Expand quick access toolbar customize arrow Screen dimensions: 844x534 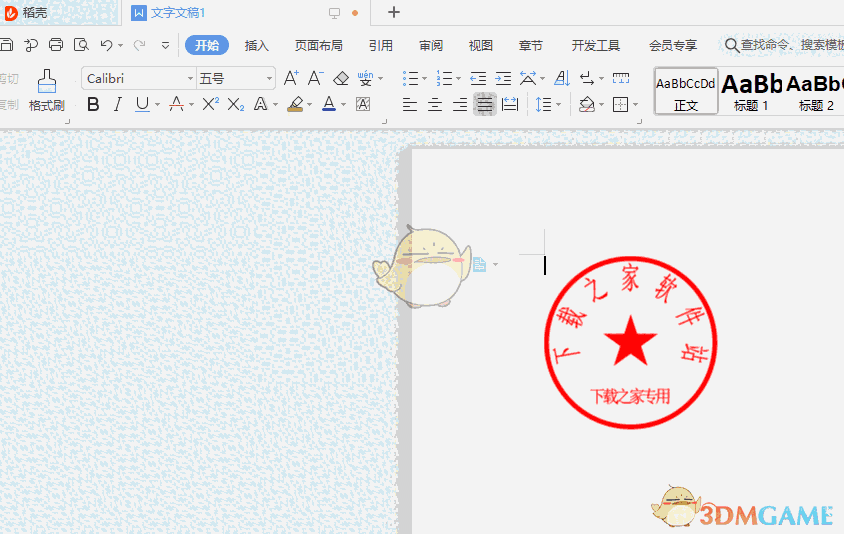coord(166,45)
